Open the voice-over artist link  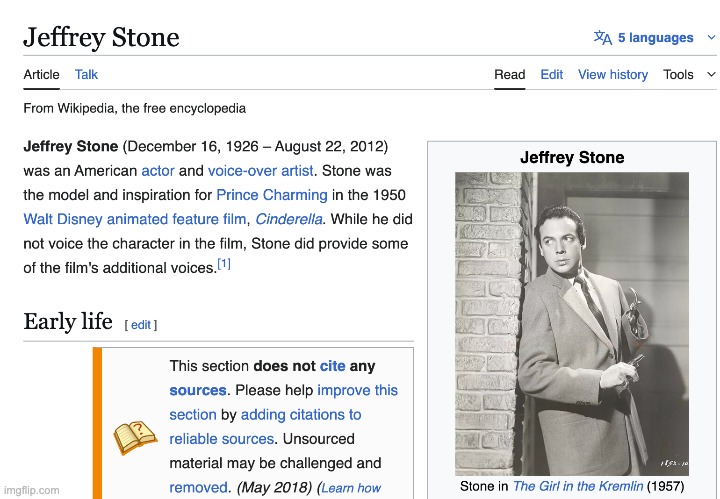point(260,171)
